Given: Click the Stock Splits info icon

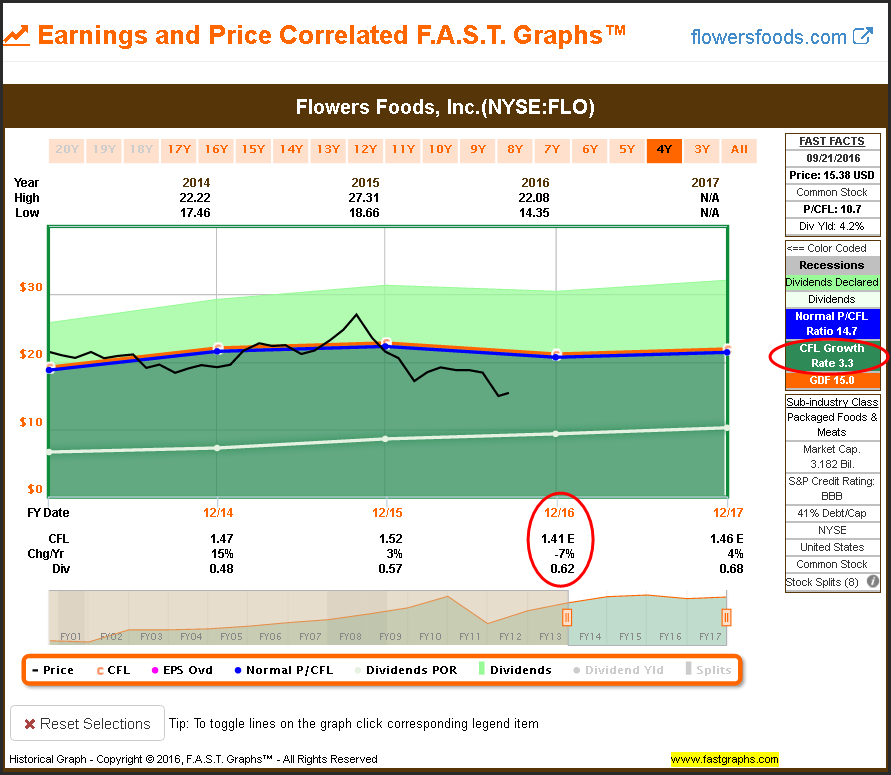Looking at the screenshot, I should click(872, 581).
